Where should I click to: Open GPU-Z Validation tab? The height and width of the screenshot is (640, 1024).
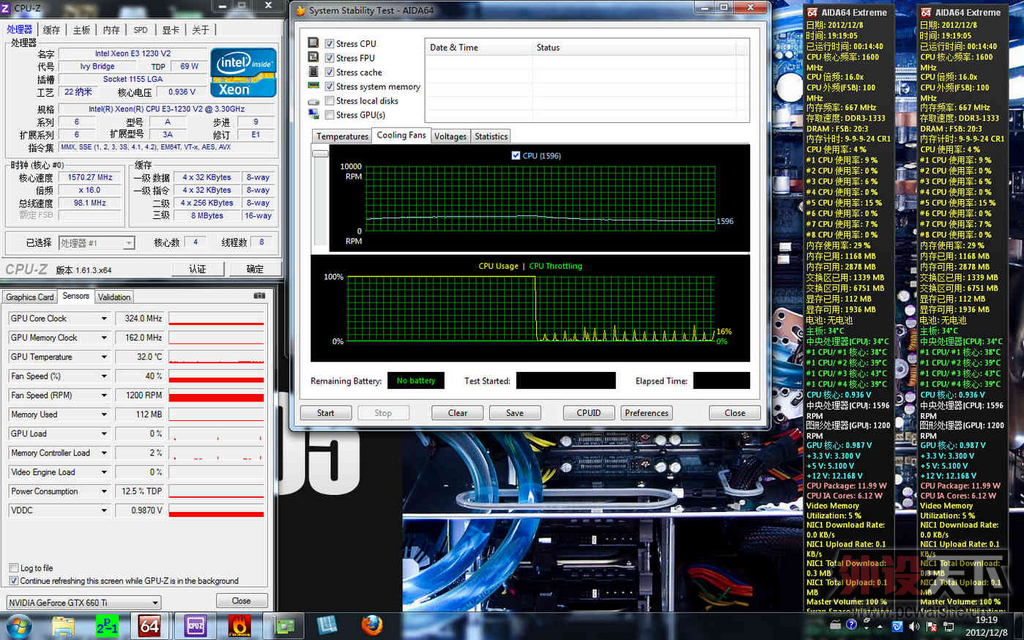114,297
